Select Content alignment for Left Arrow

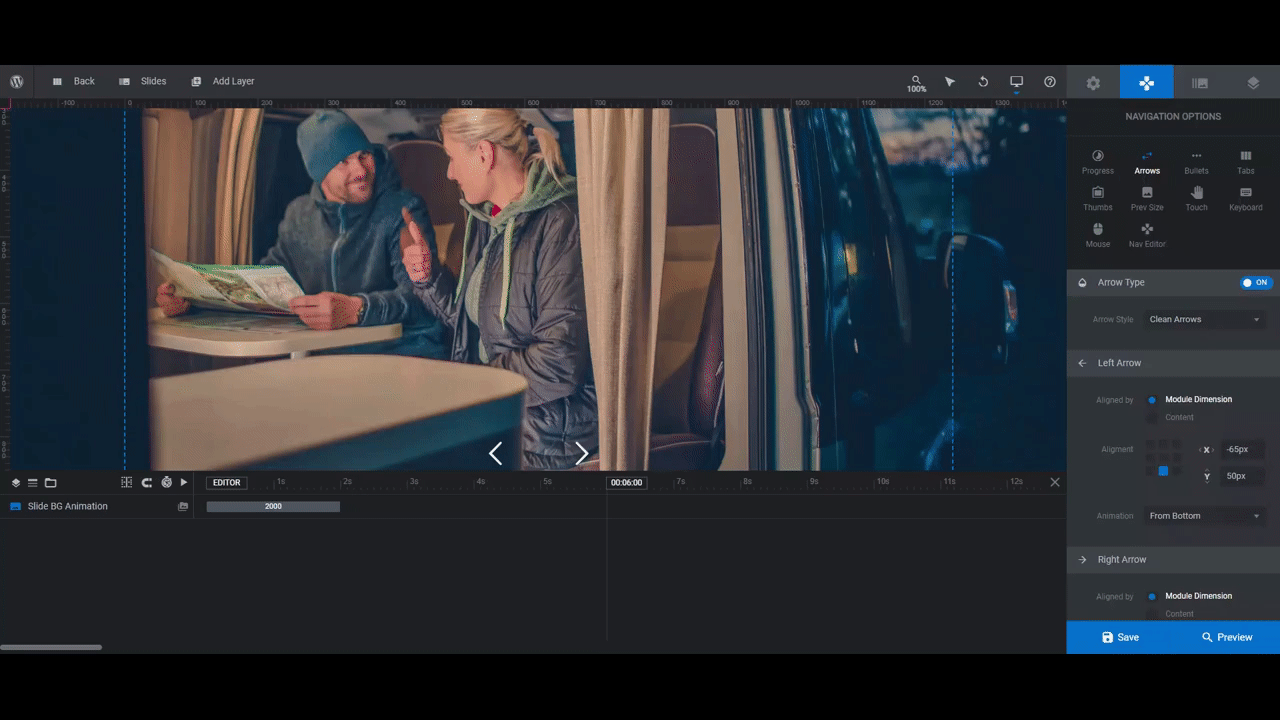coord(1152,417)
